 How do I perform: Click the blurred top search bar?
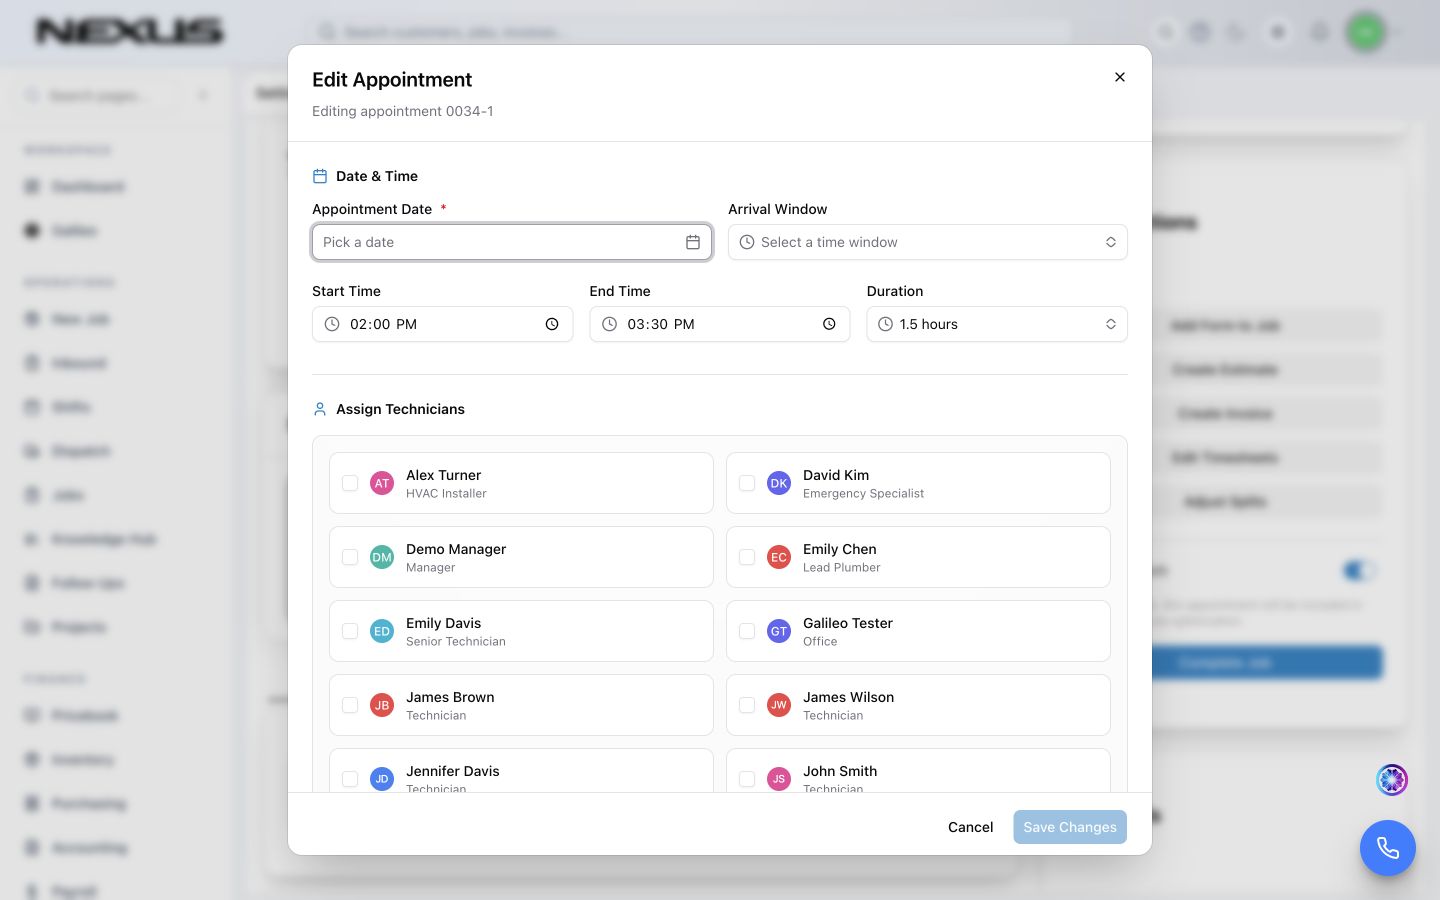690,32
